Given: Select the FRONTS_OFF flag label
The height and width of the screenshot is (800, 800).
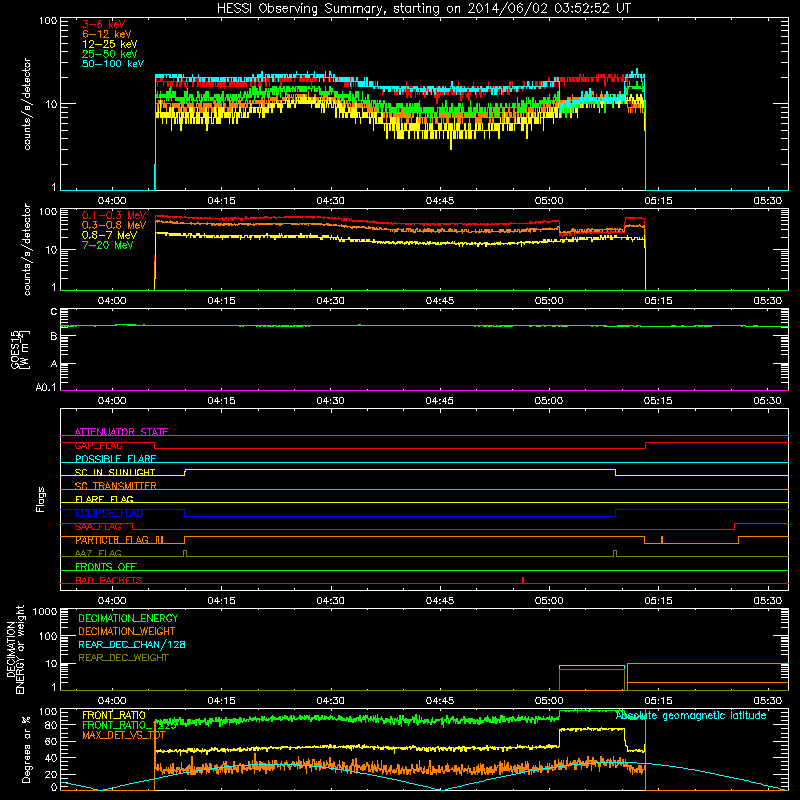Looking at the screenshot, I should pyautogui.click(x=106, y=567).
